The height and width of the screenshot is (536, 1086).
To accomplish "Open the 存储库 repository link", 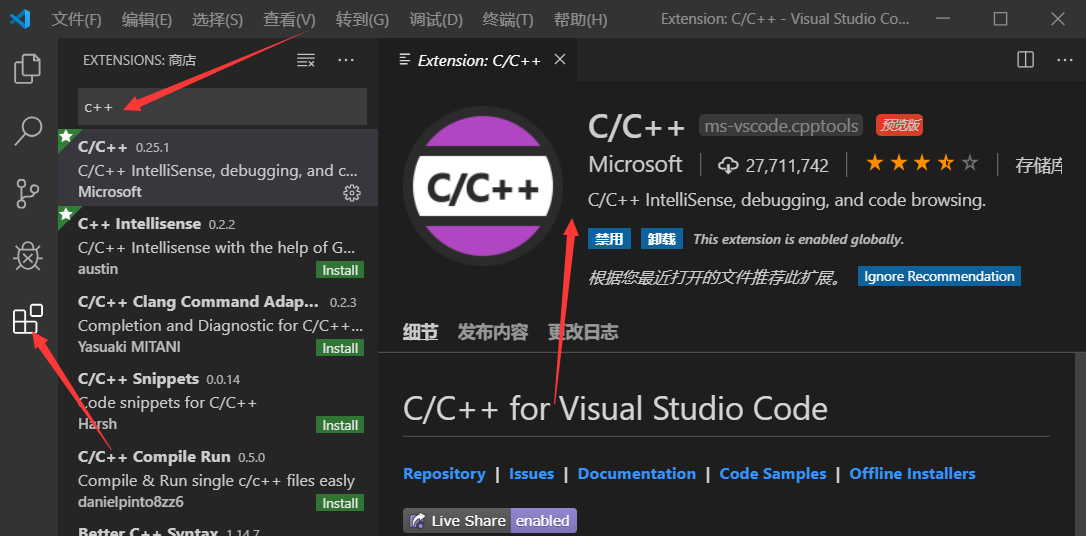I will pos(1038,165).
